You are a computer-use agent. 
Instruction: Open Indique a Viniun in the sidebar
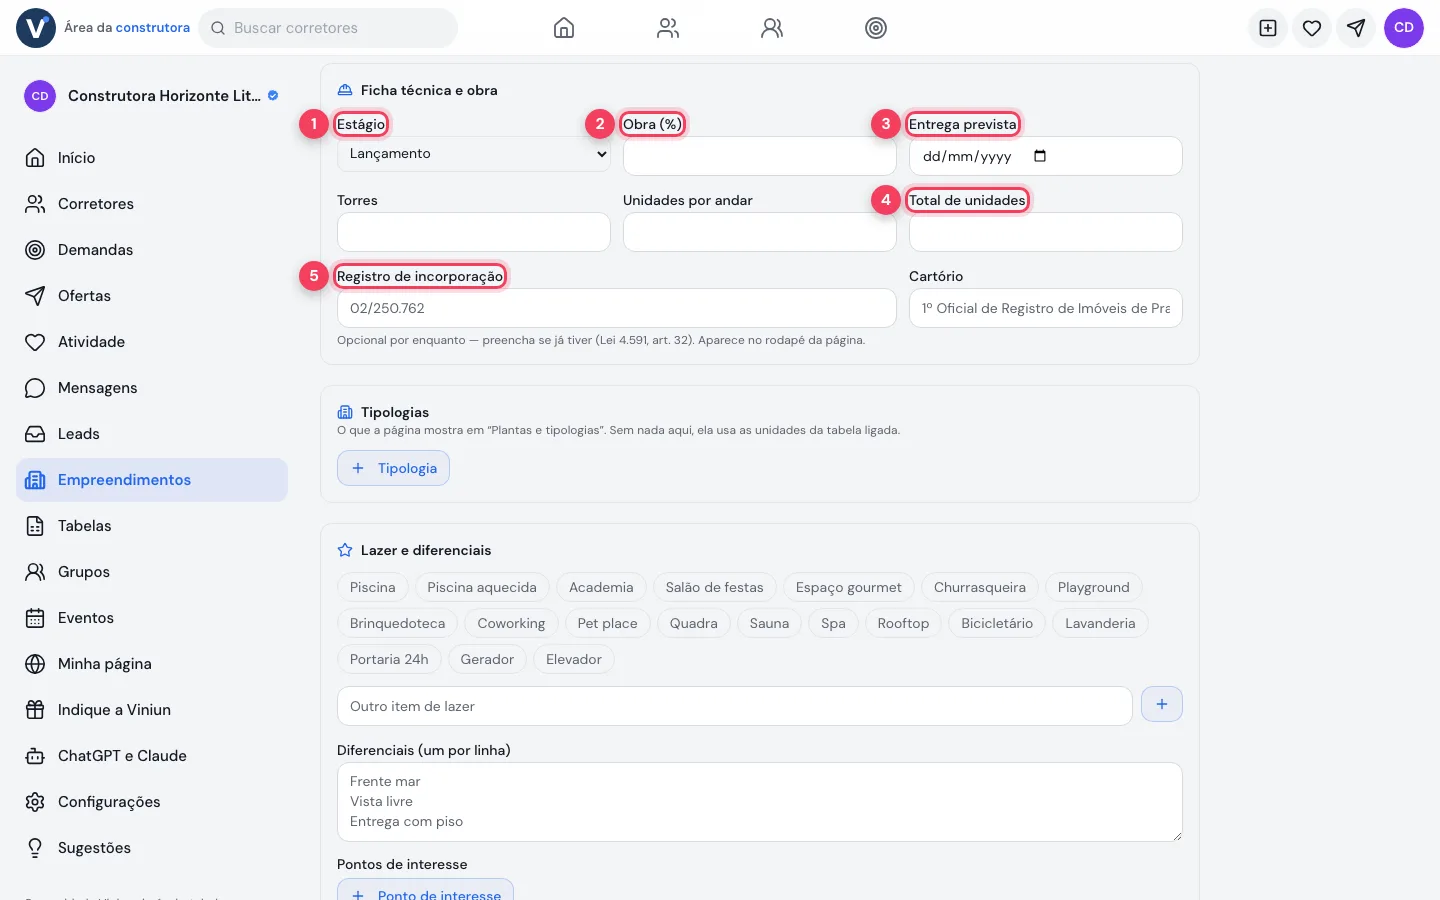(x=152, y=710)
